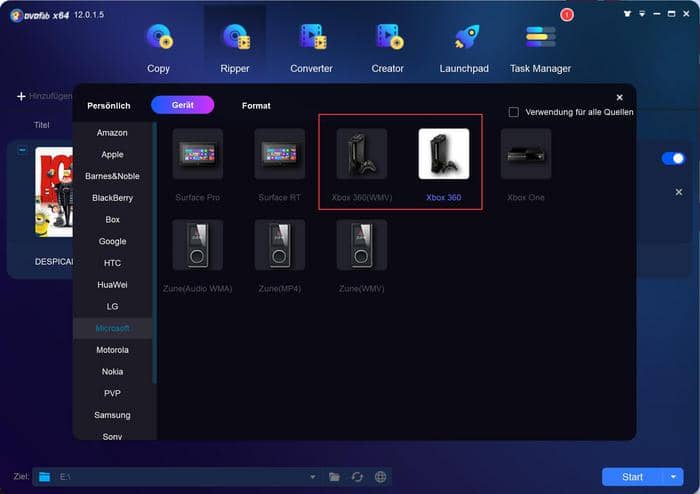Click the refresh icon in destination bar
The width and height of the screenshot is (700, 494).
pos(357,477)
